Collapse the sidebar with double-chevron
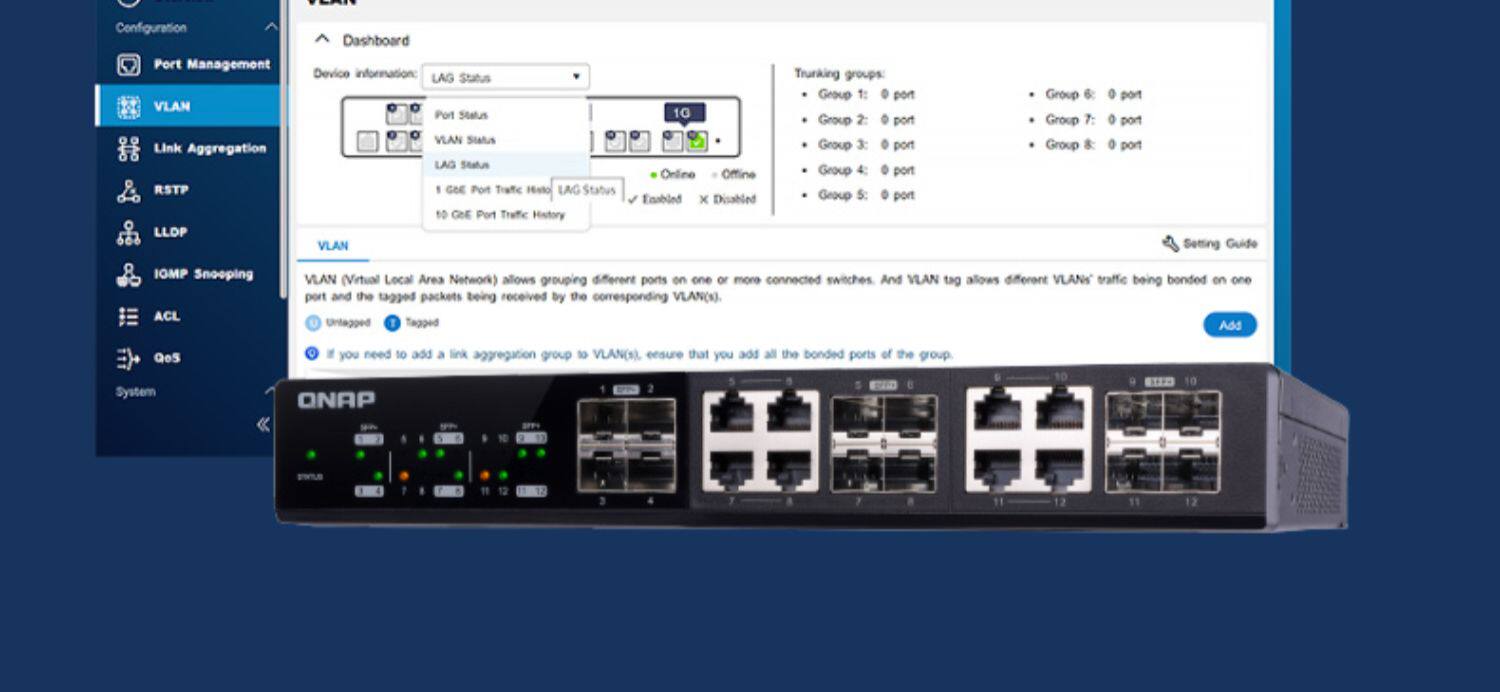Image resolution: width=1500 pixels, height=692 pixels. click(x=263, y=424)
